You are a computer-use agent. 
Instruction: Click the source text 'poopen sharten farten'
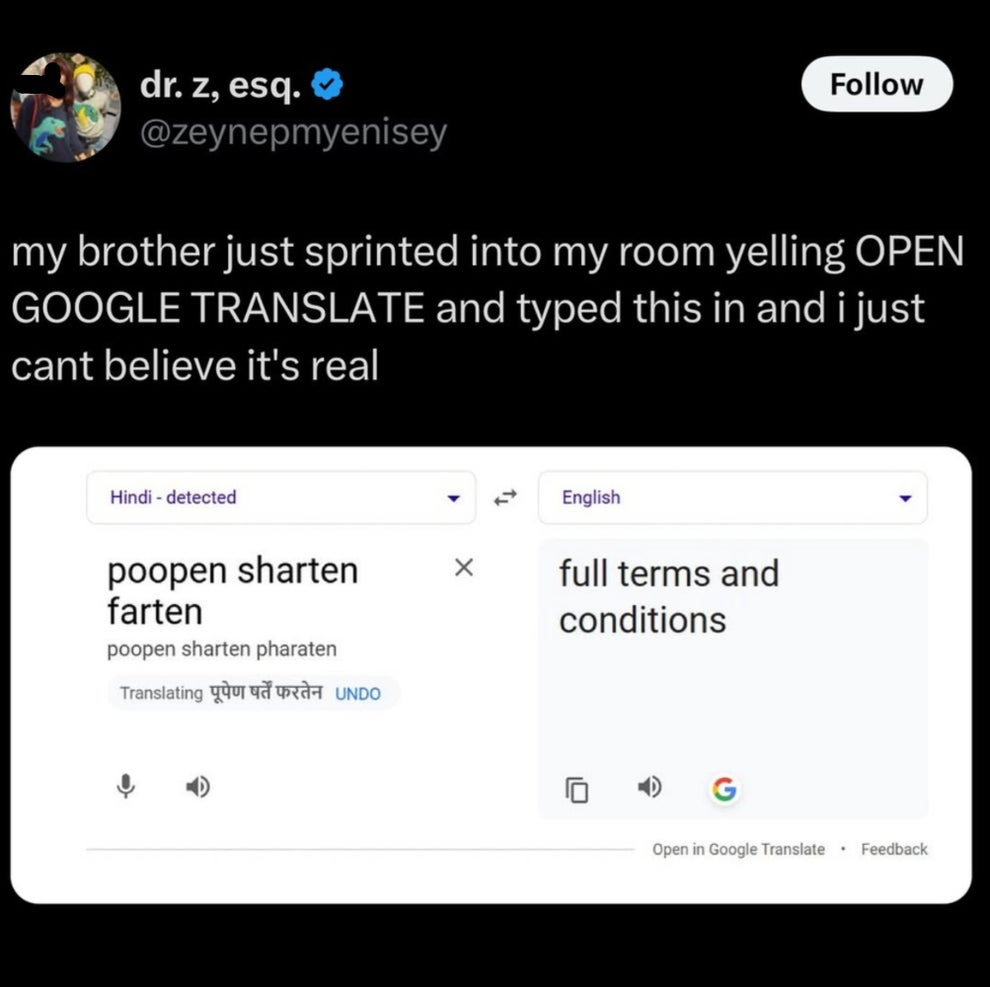point(232,590)
